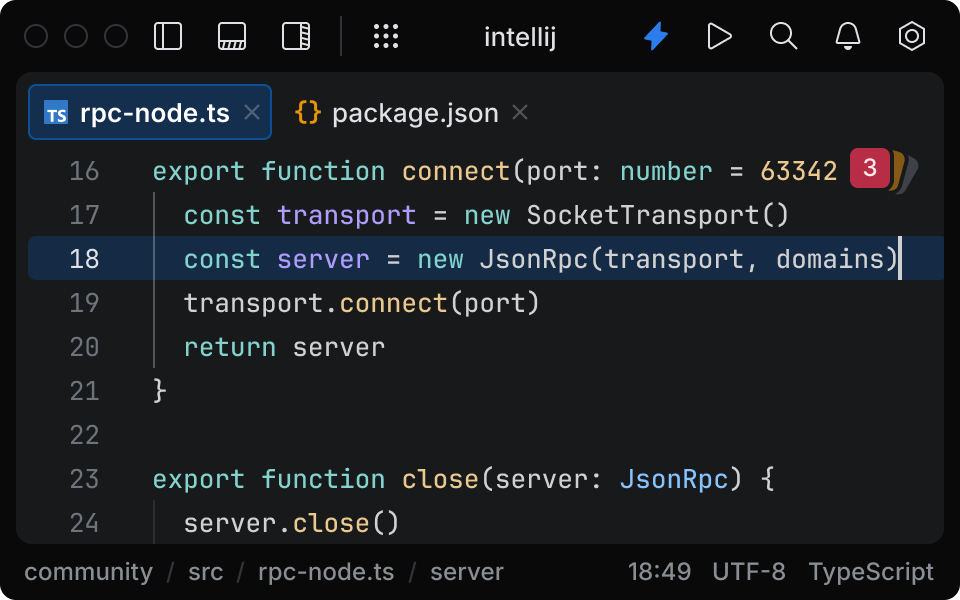The height and width of the screenshot is (600, 960).
Task: Click the src breadcrumb item
Action: [205, 571]
